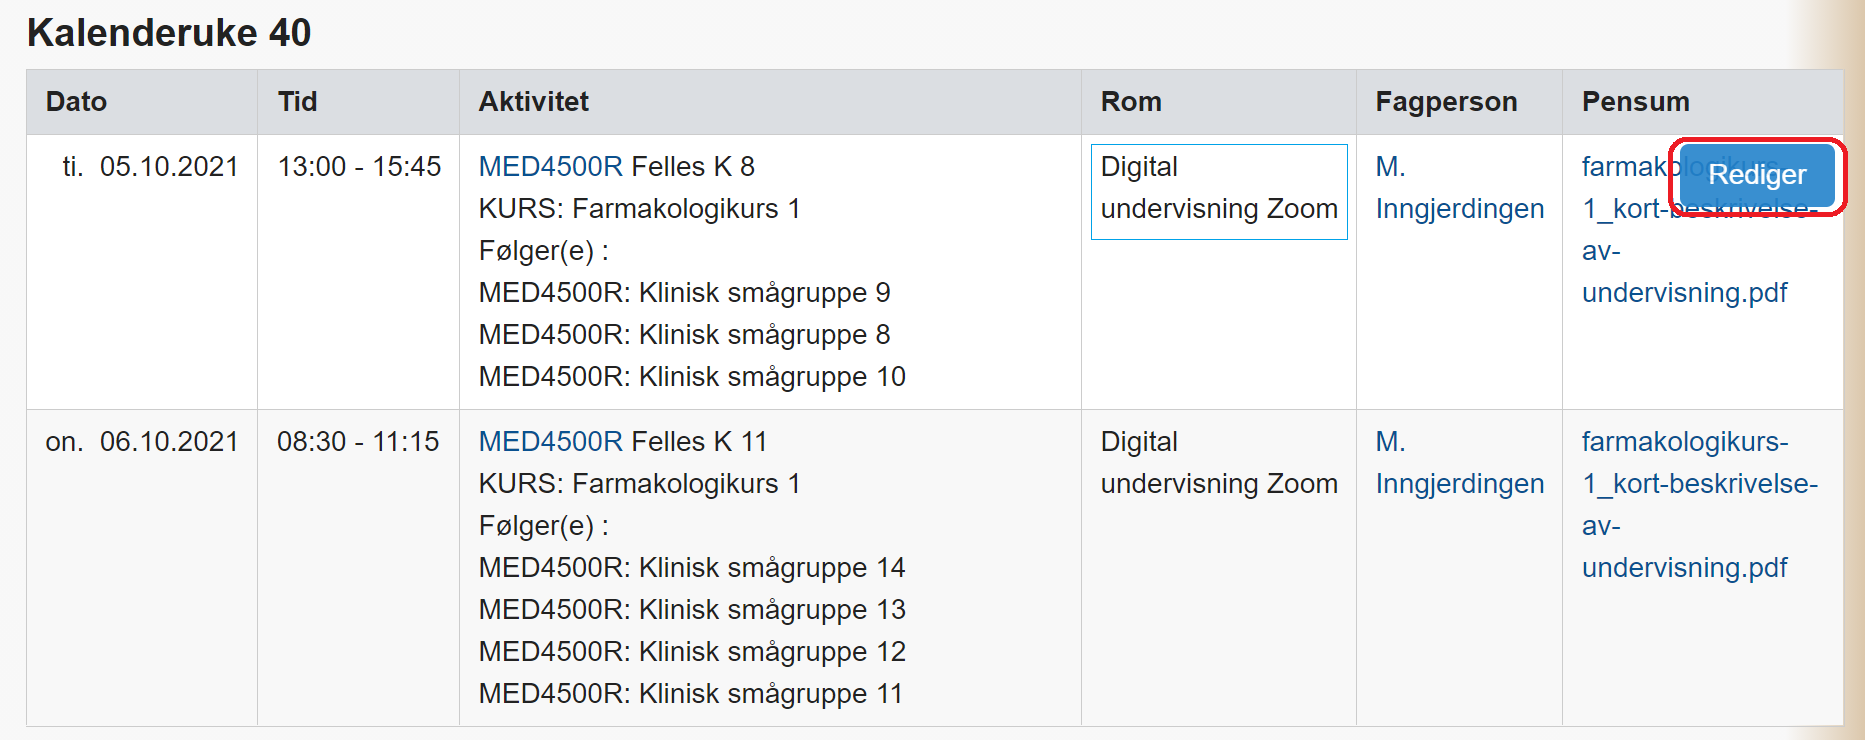Select the outlined Digital undervisning Zoom room cell
This screenshot has width=1865, height=740.
tap(1219, 192)
